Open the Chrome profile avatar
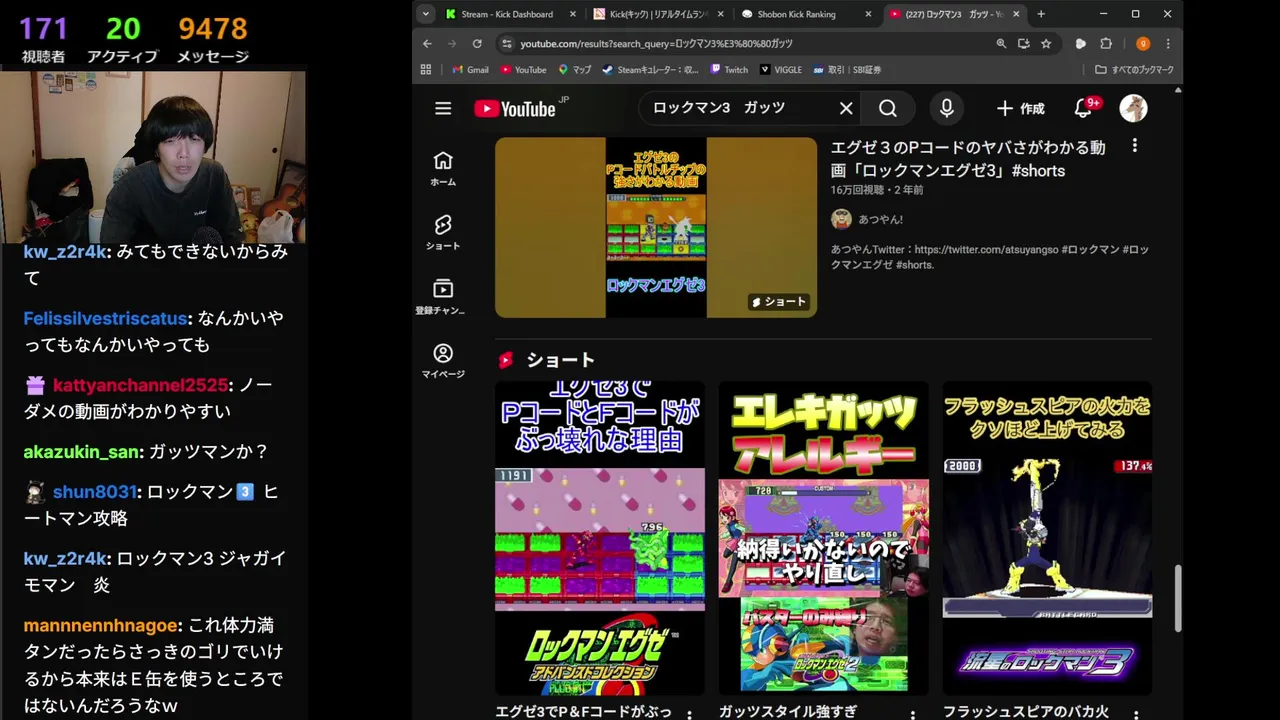The image size is (1280, 720). (1143, 44)
